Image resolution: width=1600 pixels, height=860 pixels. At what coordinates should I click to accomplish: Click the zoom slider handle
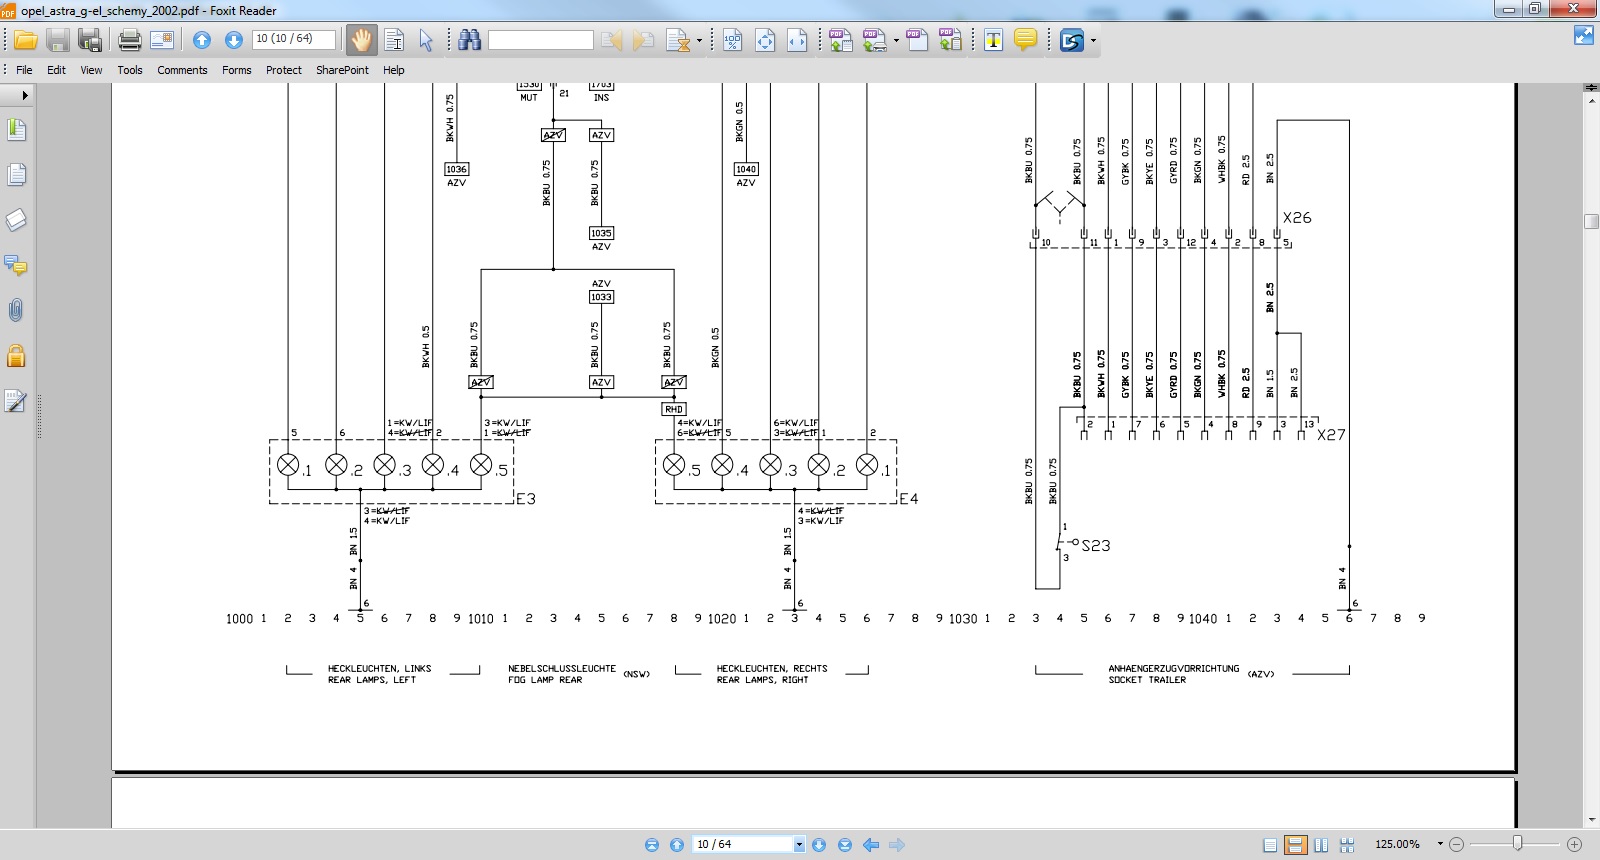[x=1517, y=844]
